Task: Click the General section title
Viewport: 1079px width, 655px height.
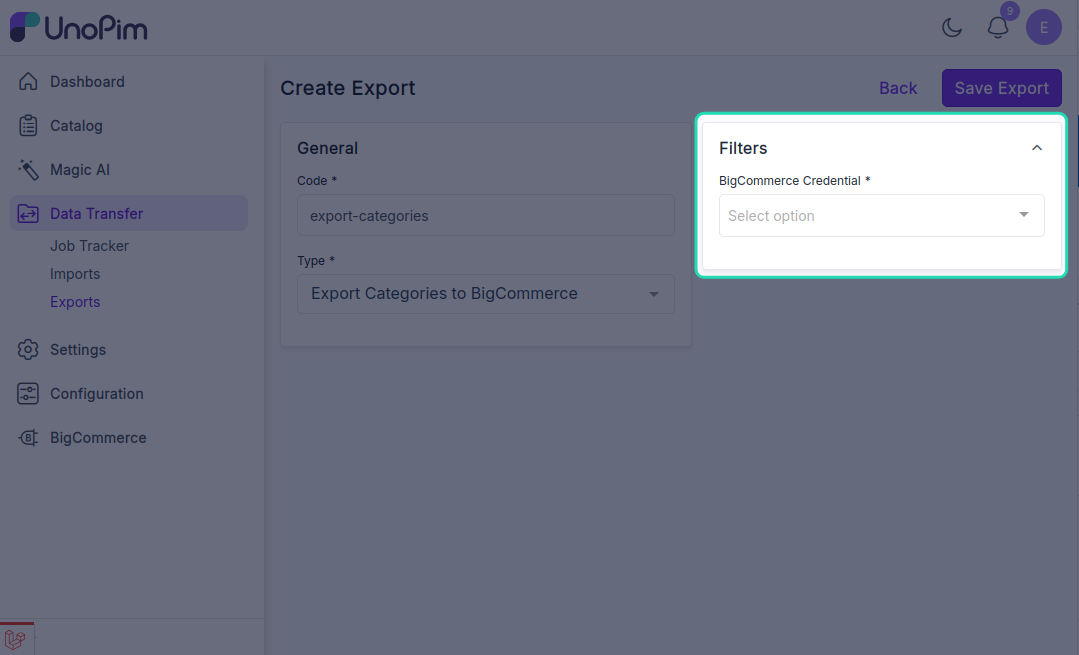Action: click(x=328, y=148)
